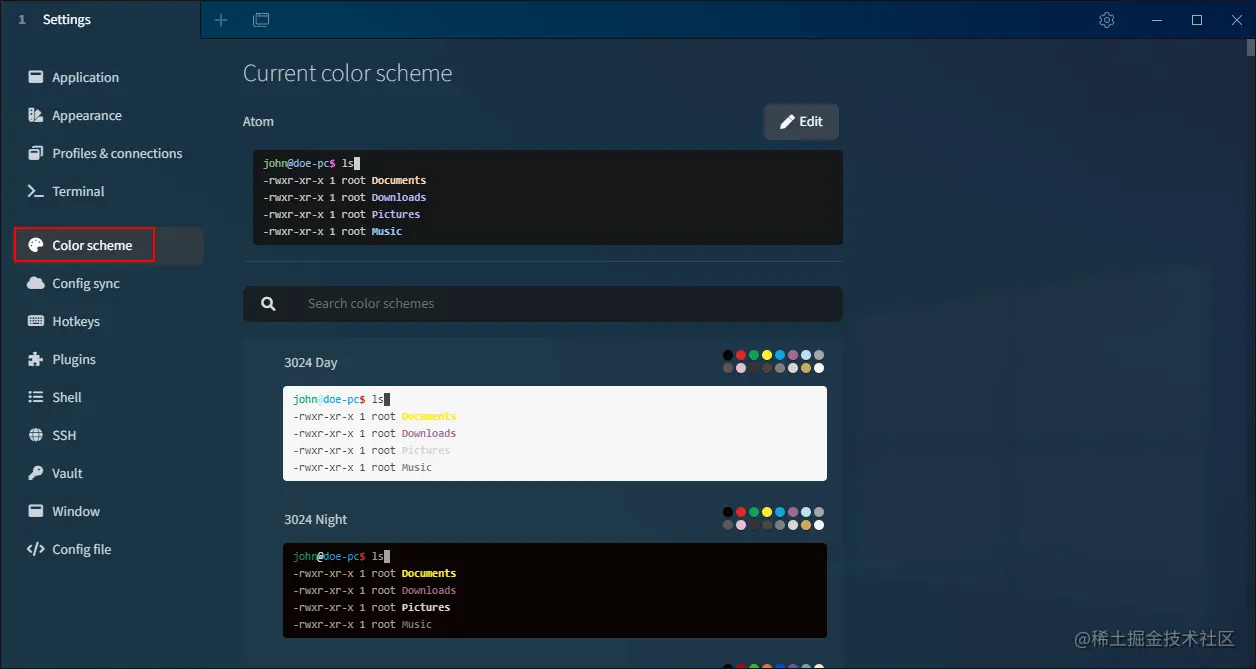This screenshot has width=1256, height=669.
Task: Open a new tab with plus icon
Action: tap(221, 20)
